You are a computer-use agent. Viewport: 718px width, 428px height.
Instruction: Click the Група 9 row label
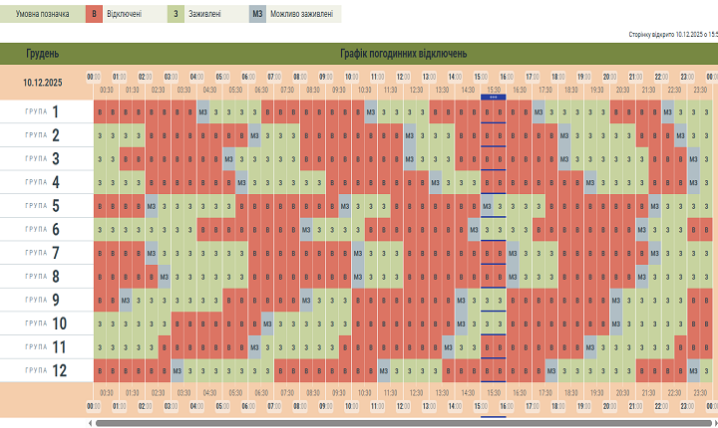coord(42,299)
